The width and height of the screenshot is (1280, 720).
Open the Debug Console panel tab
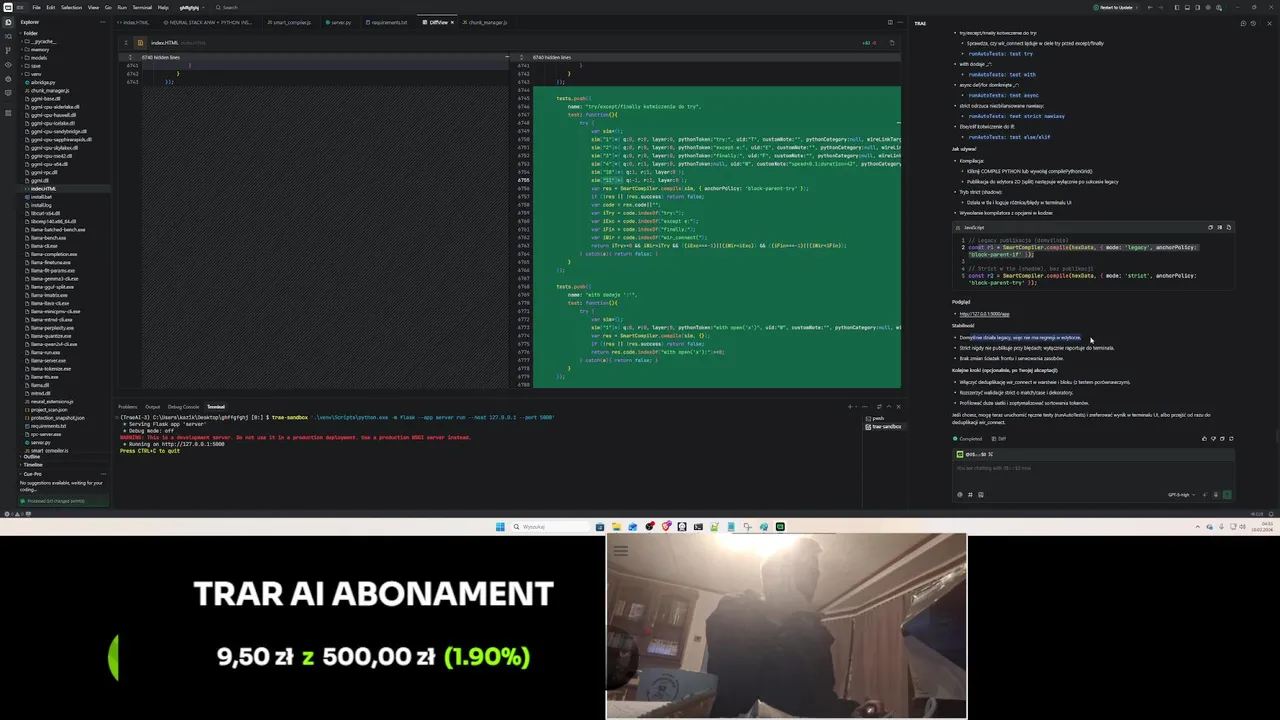(x=183, y=407)
